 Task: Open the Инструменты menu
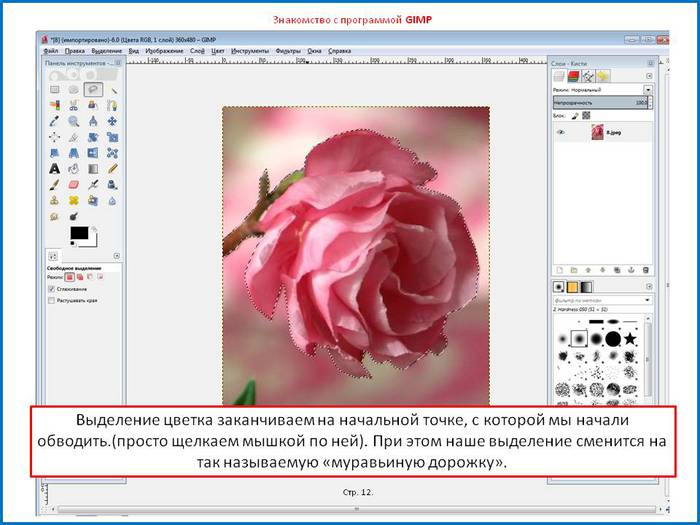pos(250,51)
